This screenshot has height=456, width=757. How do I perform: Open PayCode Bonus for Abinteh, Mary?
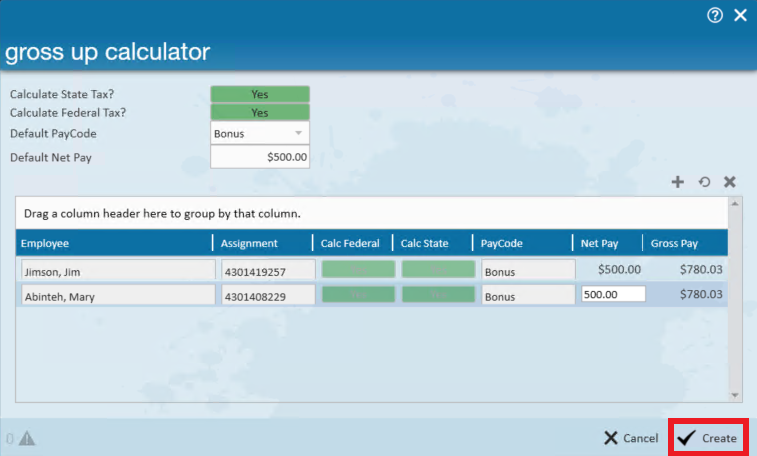pyautogui.click(x=528, y=296)
